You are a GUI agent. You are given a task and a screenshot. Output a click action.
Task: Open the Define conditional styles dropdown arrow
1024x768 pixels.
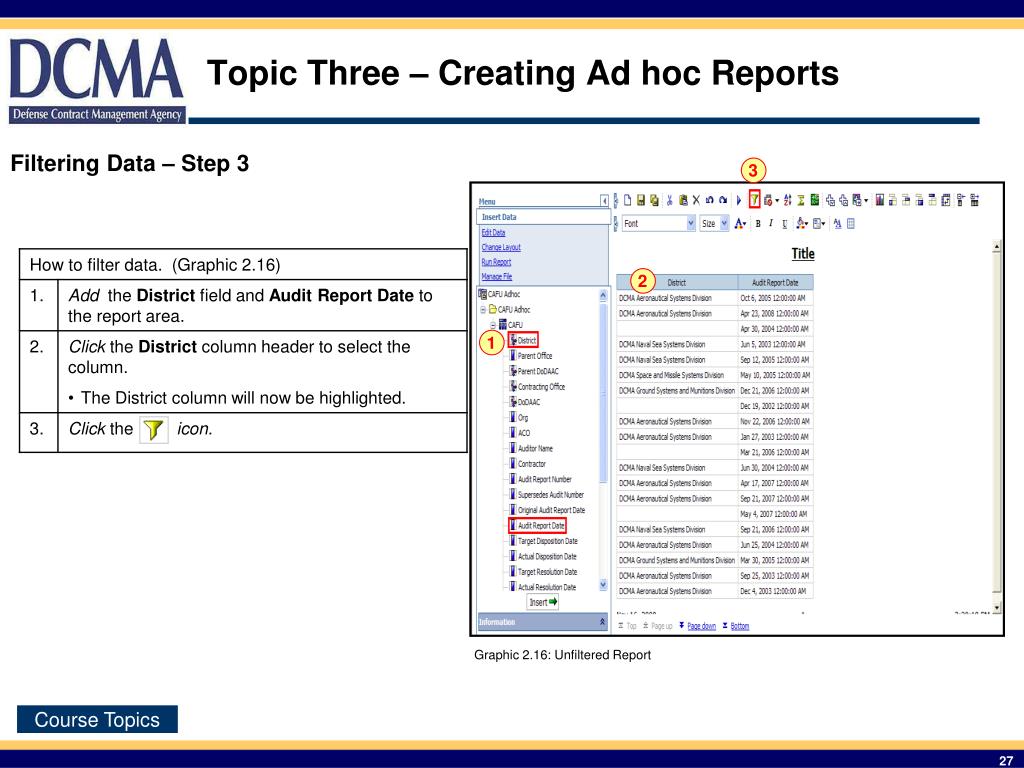tap(777, 200)
